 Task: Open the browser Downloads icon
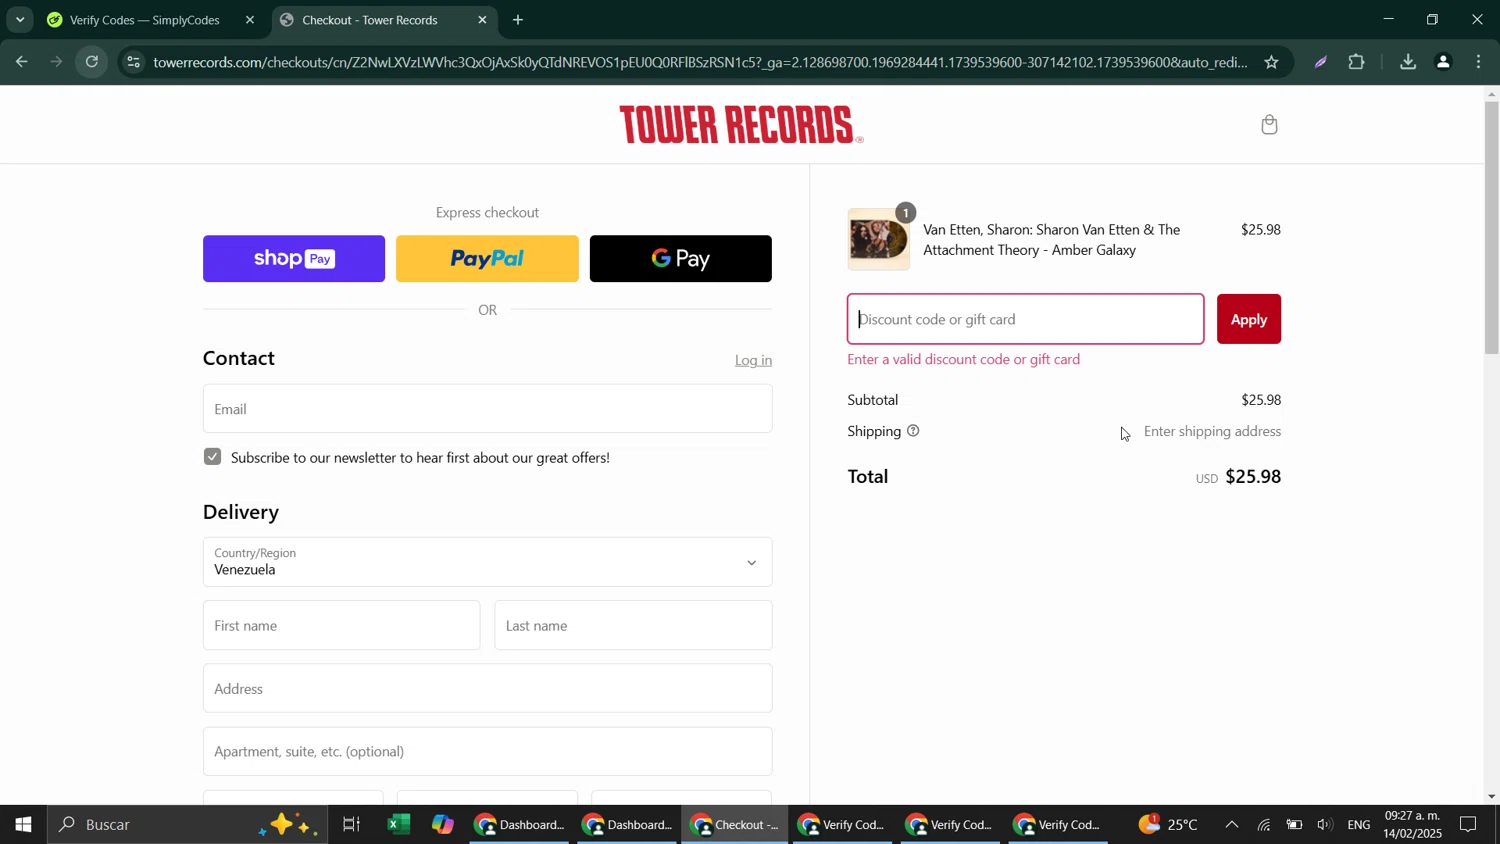tap(1407, 62)
